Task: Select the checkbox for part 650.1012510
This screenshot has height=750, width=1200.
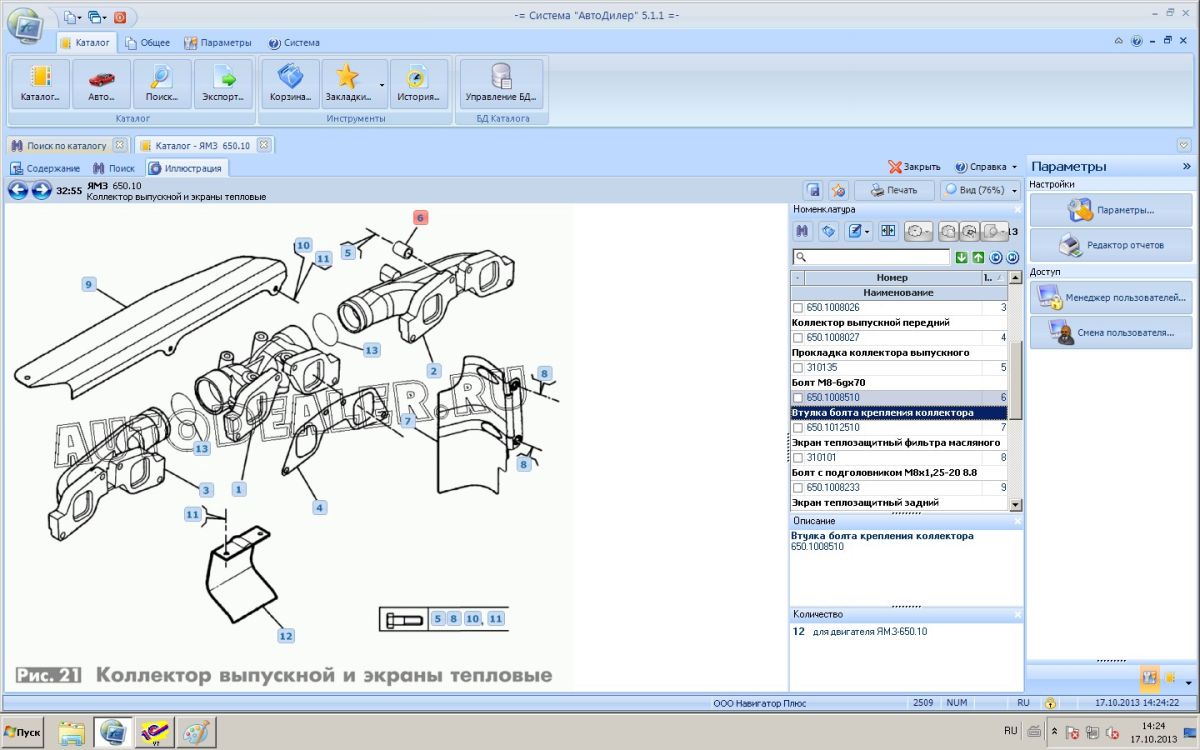Action: (x=797, y=428)
